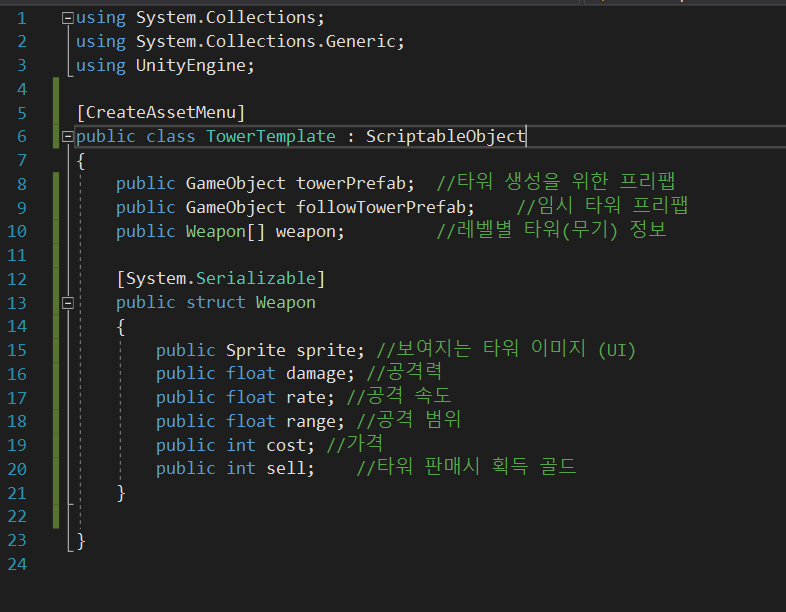Screen dimensions: 786x612
Task: Place cursor on CreateAssetMenu attribute
Action: 160,112
